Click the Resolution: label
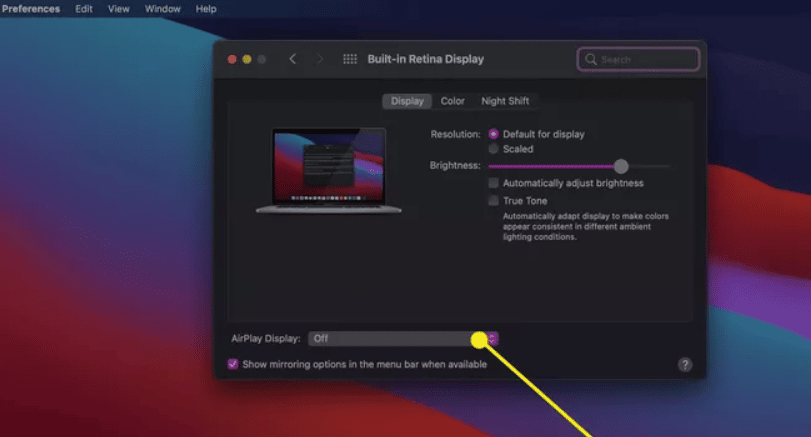Viewport: 811px width, 437px height. click(x=455, y=134)
